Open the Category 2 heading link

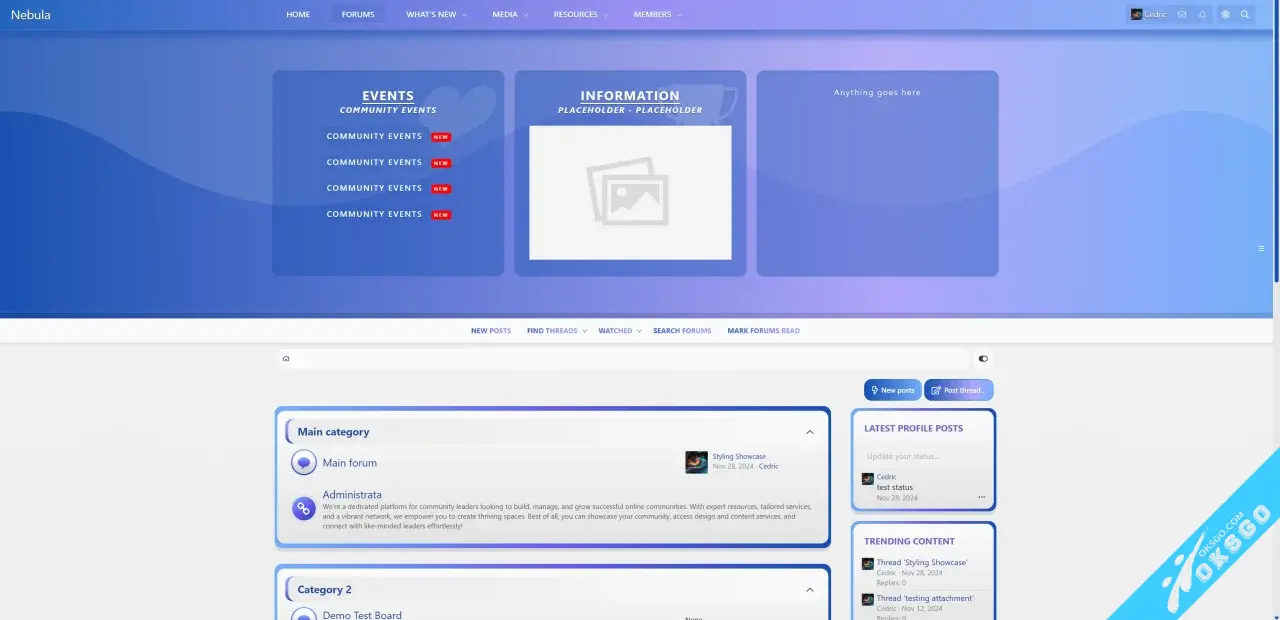324,590
